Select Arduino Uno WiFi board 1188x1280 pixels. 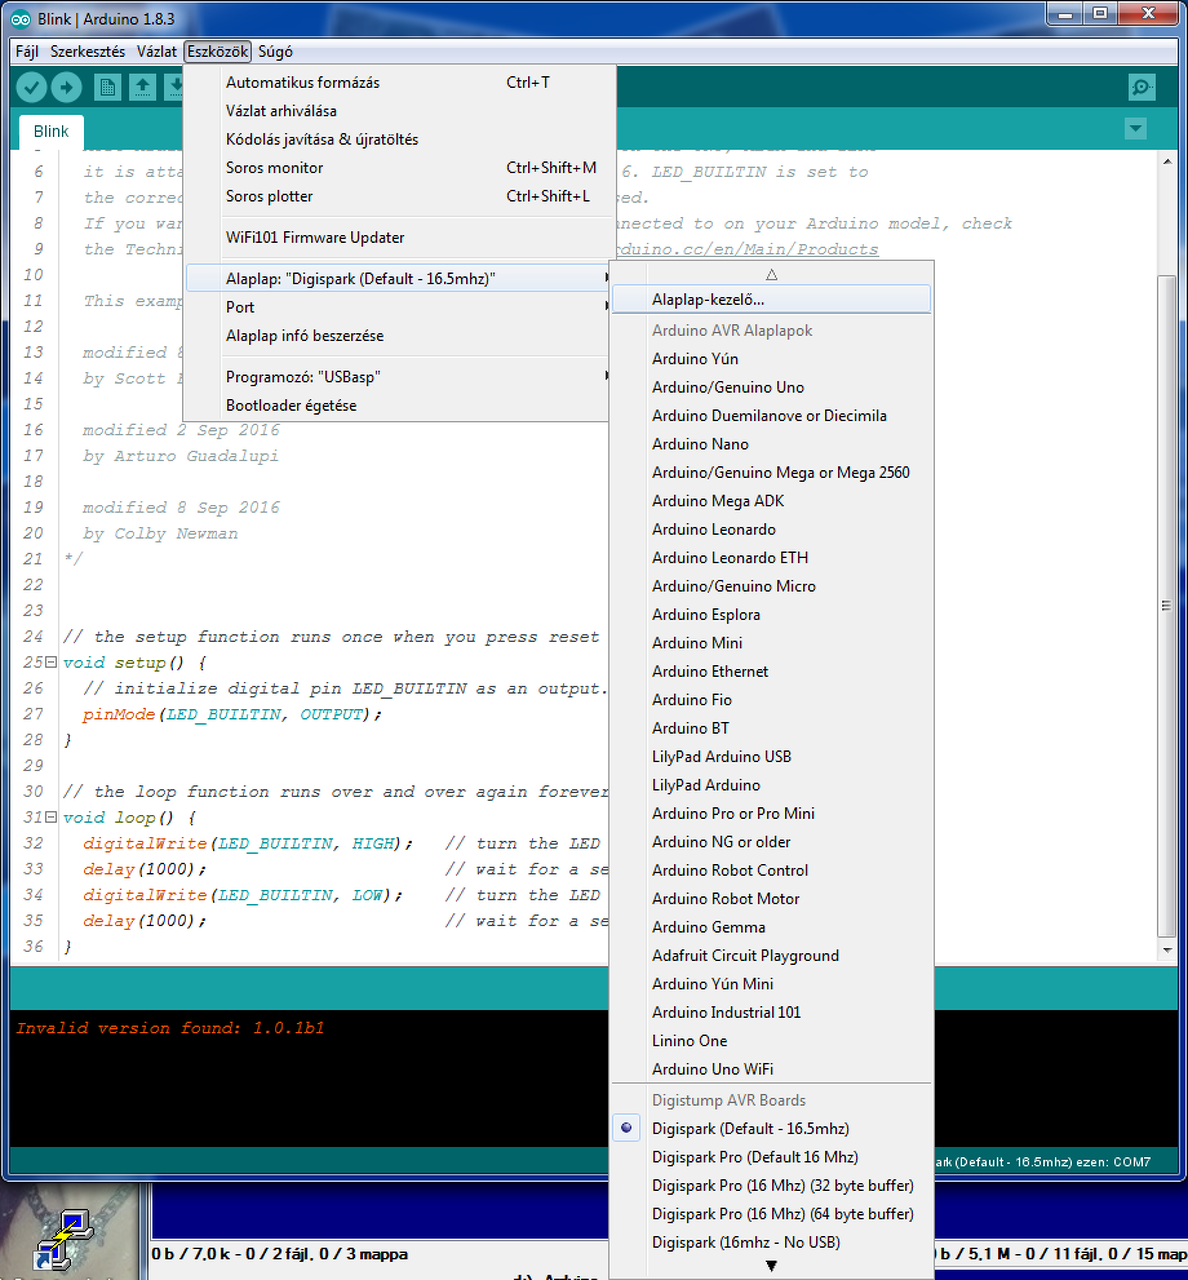pos(770,1069)
